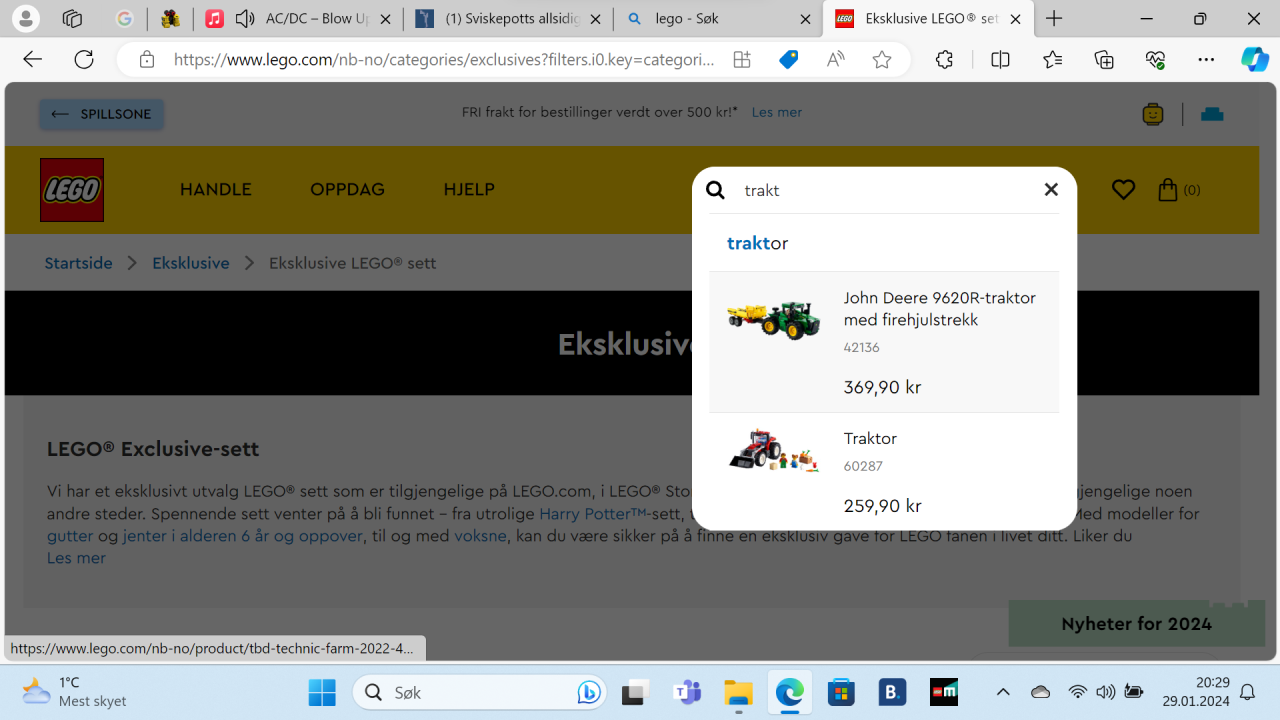Open the browser profile icon

(26, 19)
